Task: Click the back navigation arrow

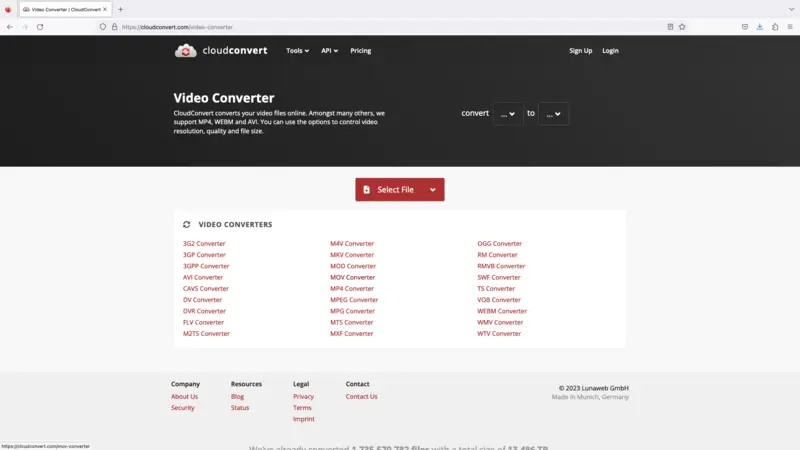Action: click(x=10, y=27)
